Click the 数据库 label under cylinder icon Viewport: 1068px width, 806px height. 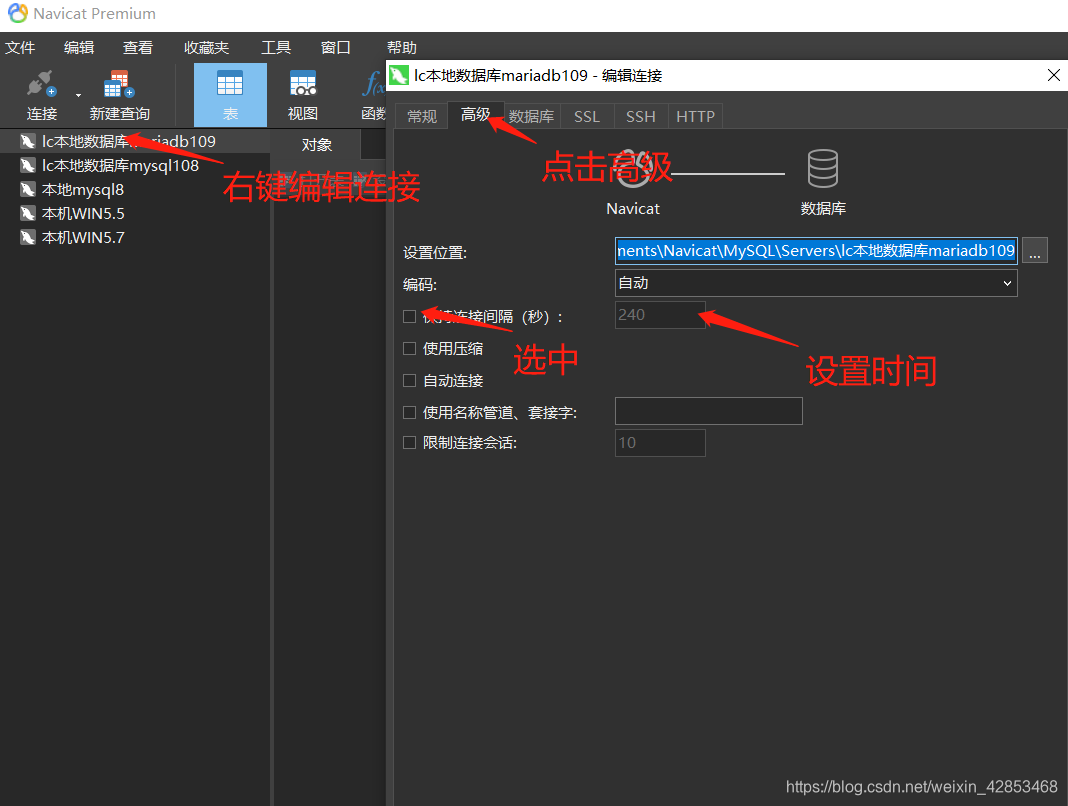click(823, 208)
